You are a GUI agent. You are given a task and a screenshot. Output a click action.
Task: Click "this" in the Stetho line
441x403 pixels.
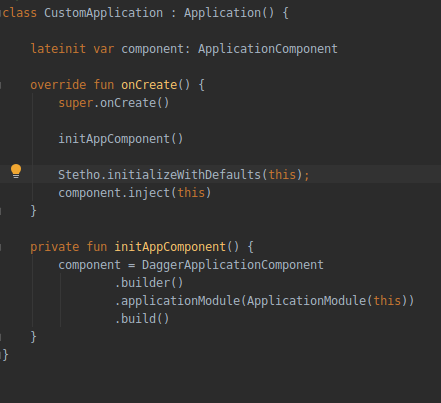(282, 175)
